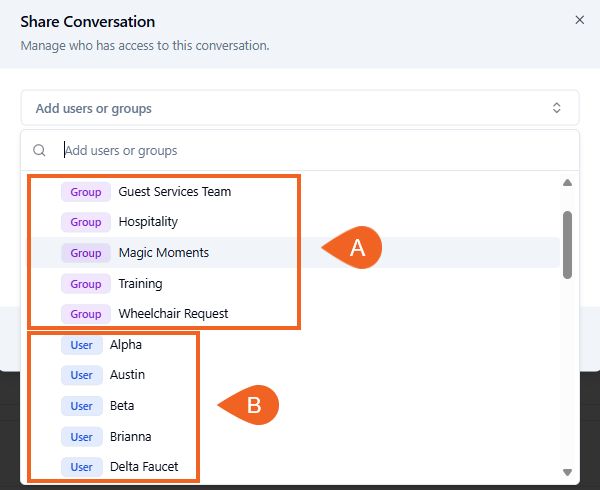Click the up-down chevron on the combo box
The image size is (600, 490).
[557, 108]
